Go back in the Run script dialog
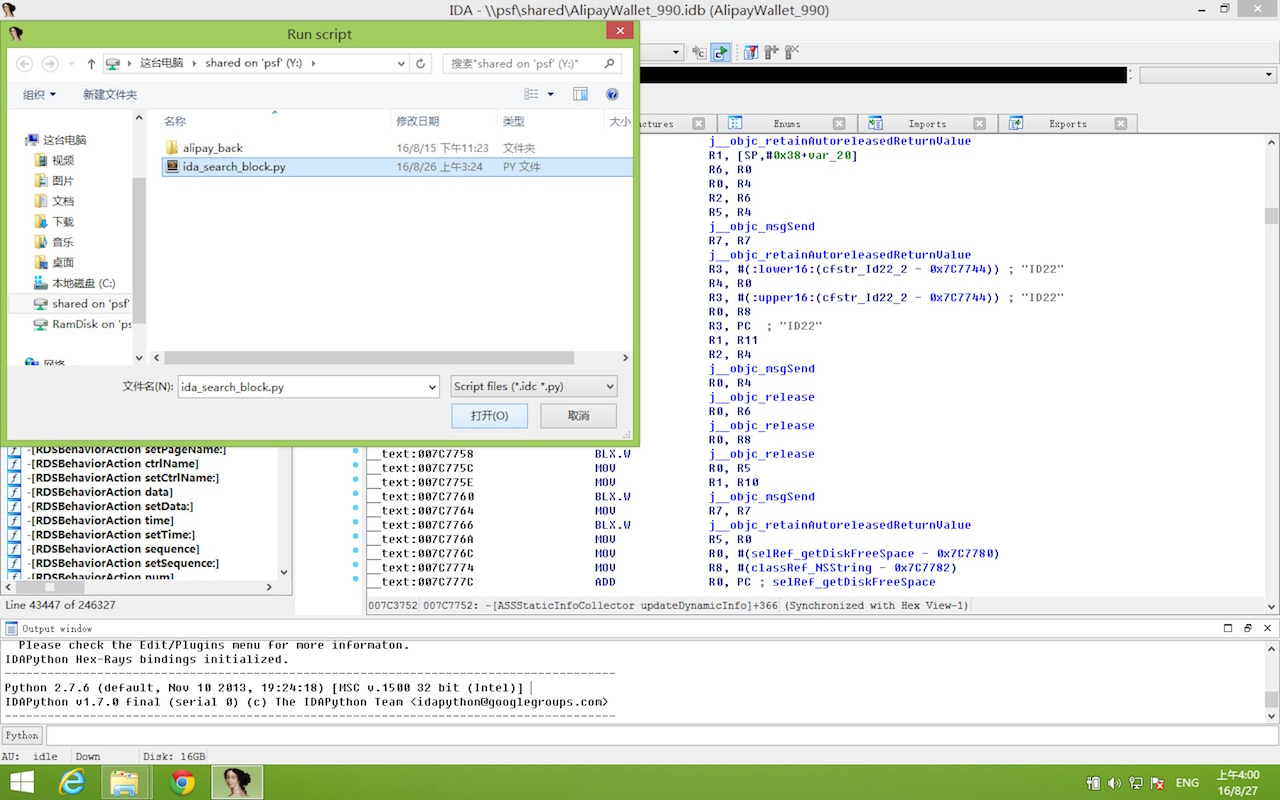This screenshot has width=1280, height=800. tap(24, 63)
